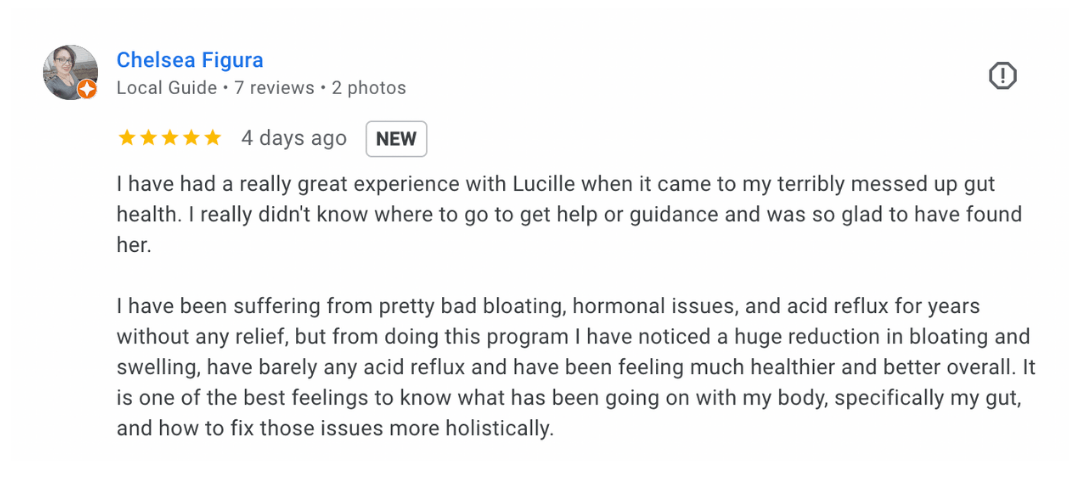This screenshot has width=1080, height=500.
Task: Click the NEW badge beside the date
Action: [x=396, y=139]
